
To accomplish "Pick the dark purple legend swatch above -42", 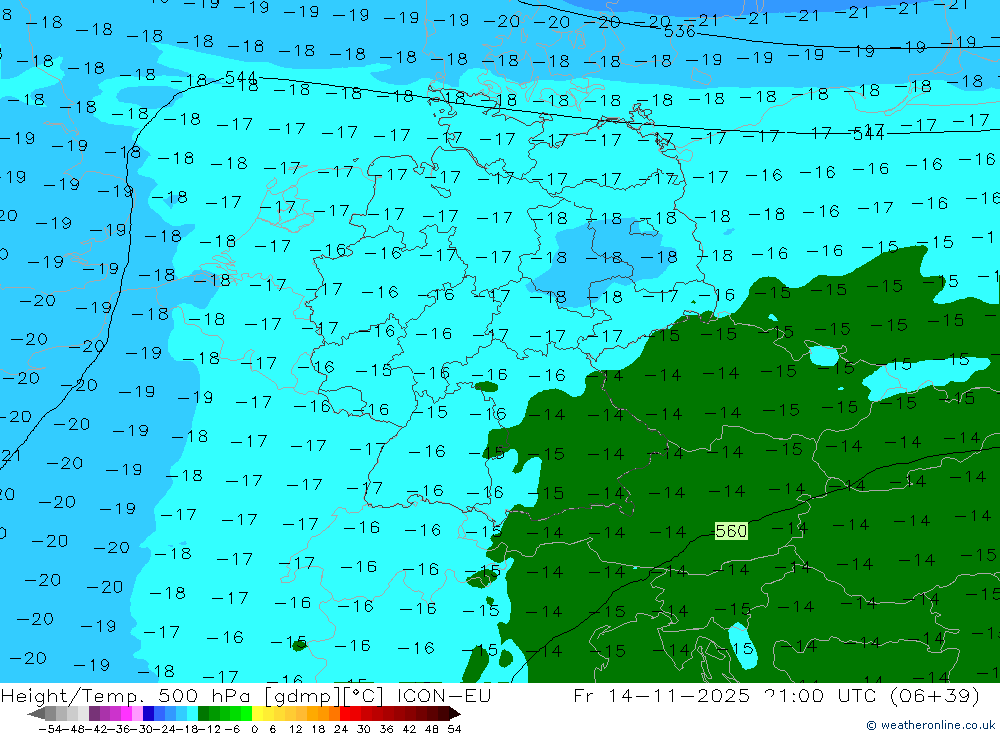I will tap(94, 713).
